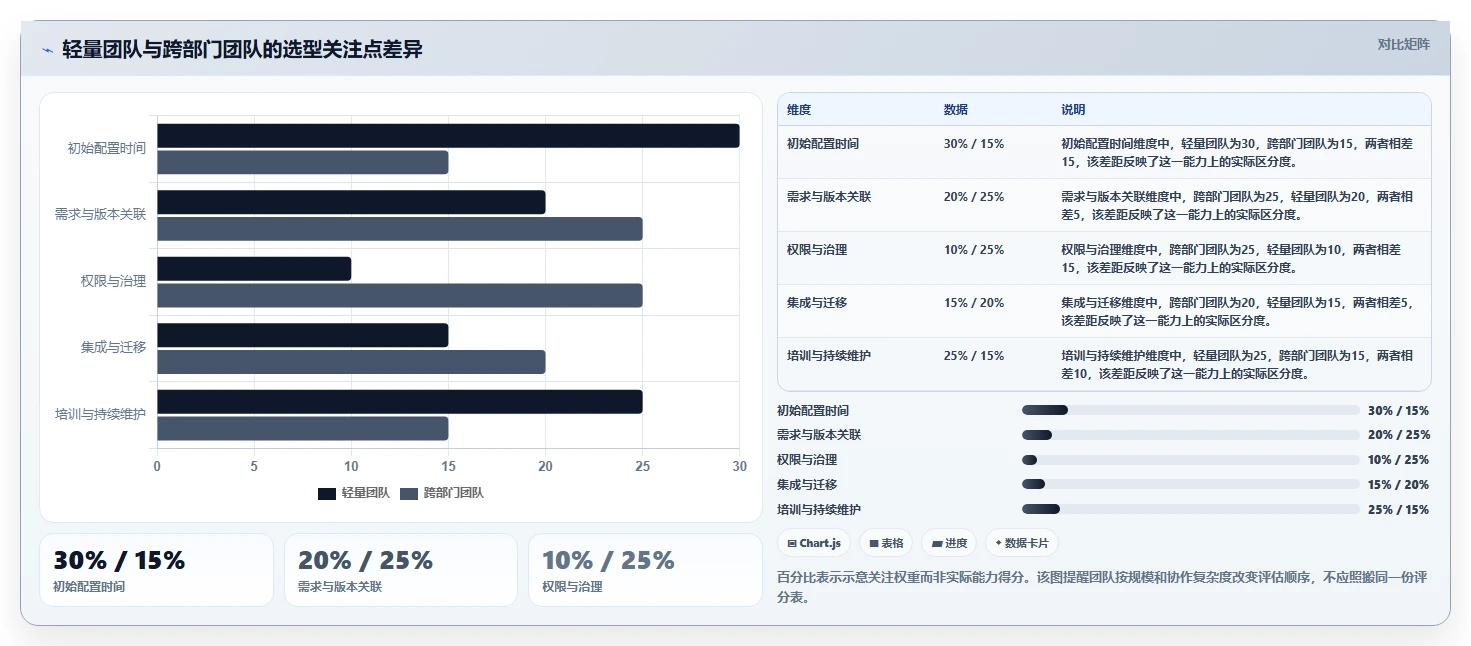This screenshot has width=1471, height=646.
Task: Click table data cell 25% / 15%
Action: coord(974,356)
